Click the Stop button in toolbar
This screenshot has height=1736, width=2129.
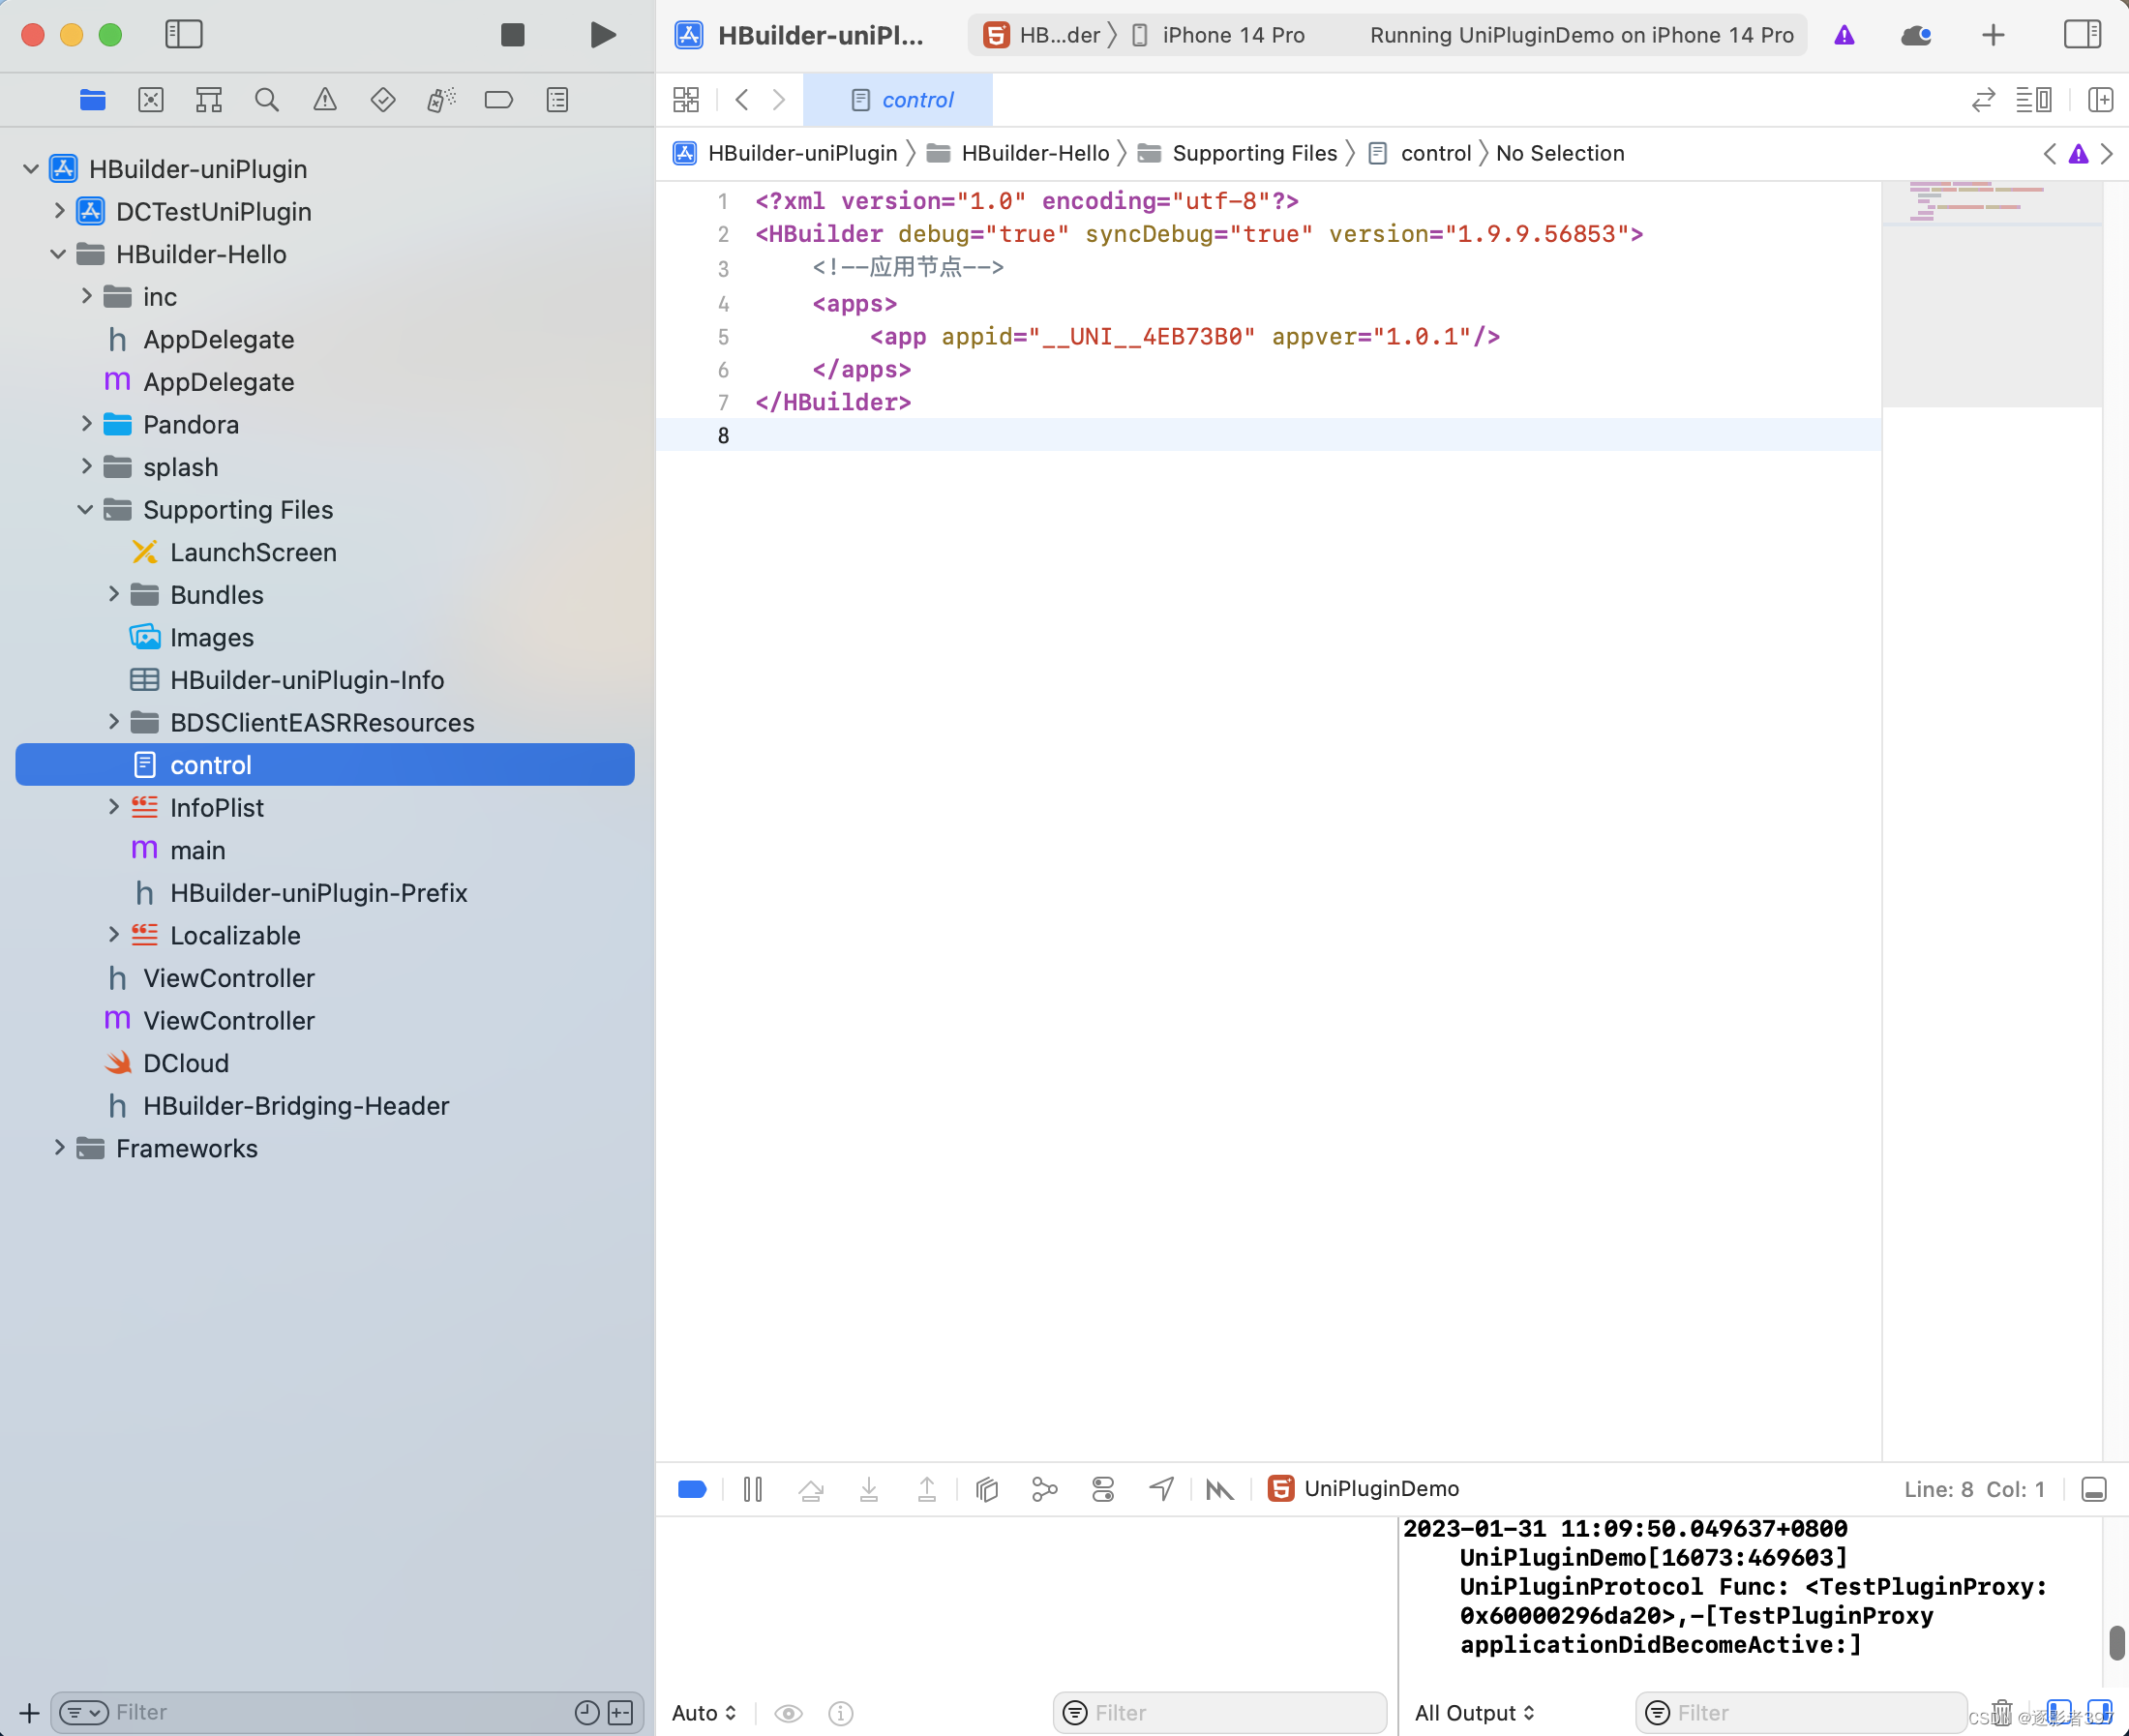[x=511, y=34]
